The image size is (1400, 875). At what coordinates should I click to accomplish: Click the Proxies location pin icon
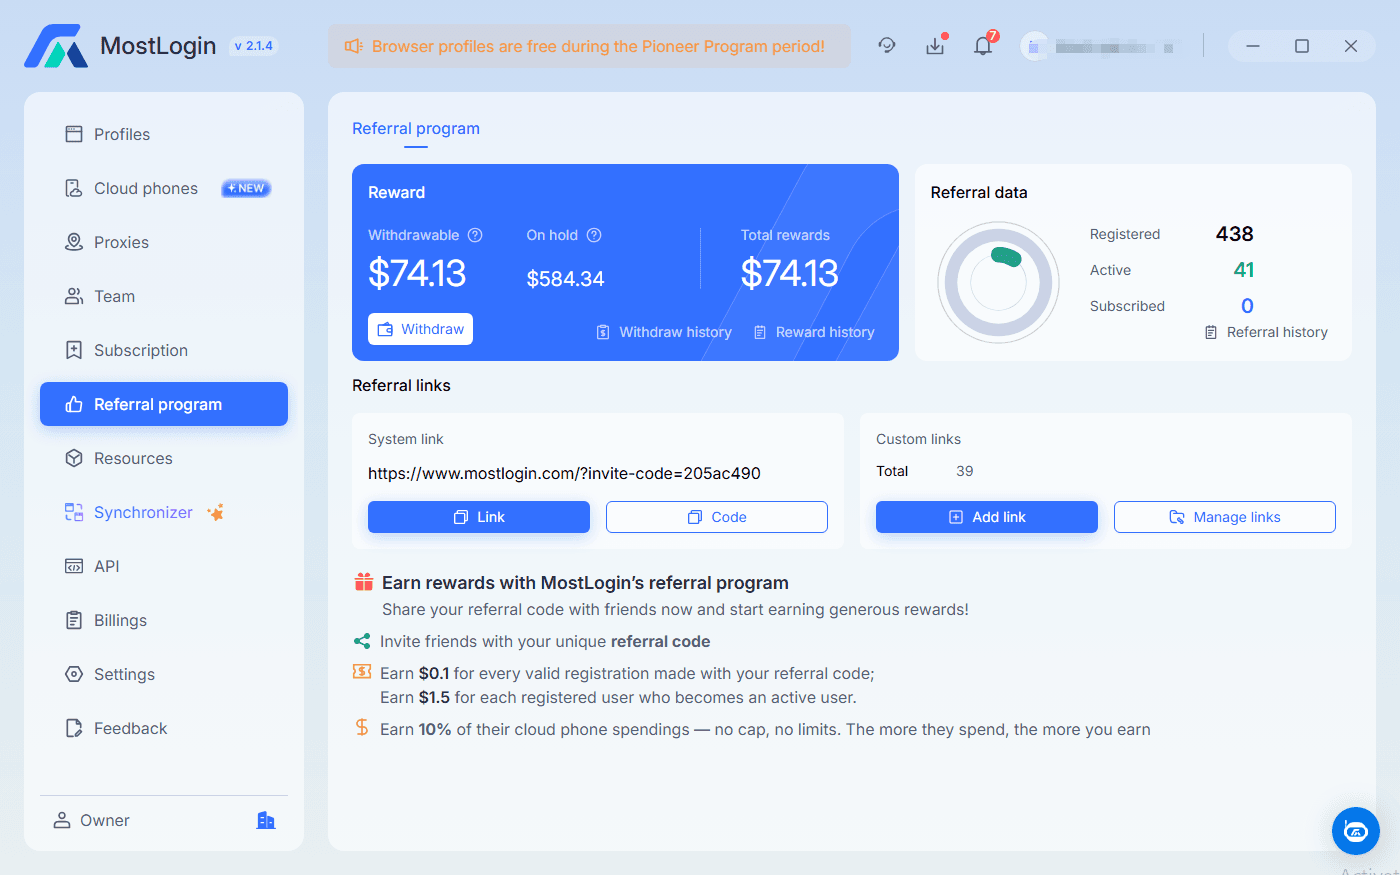[74, 242]
